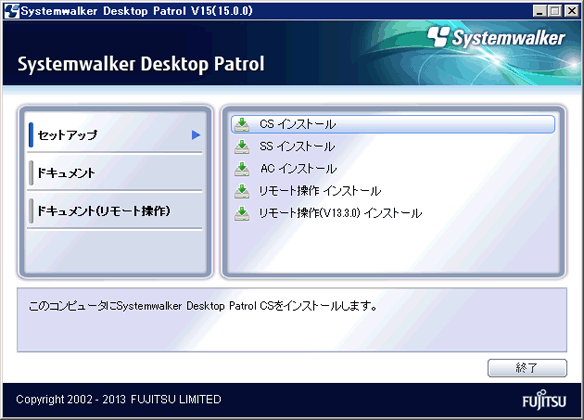Click the リモート操作 インストール download icon
The image size is (584, 420).
[242, 191]
